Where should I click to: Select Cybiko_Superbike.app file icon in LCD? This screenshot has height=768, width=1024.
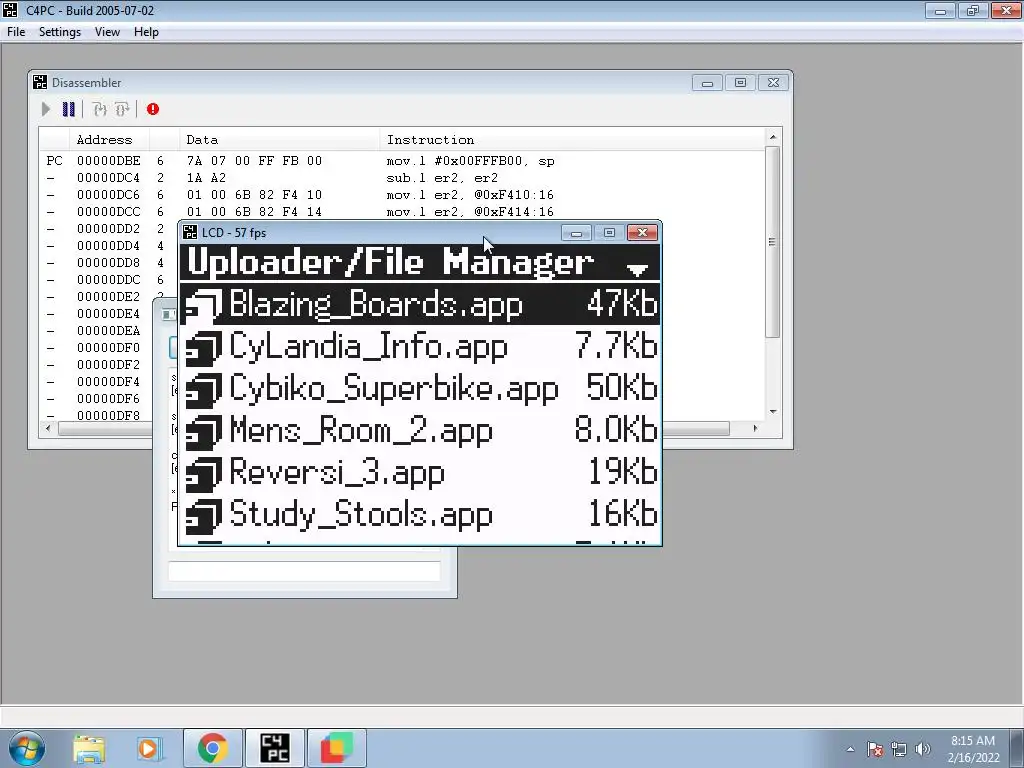[x=203, y=390]
